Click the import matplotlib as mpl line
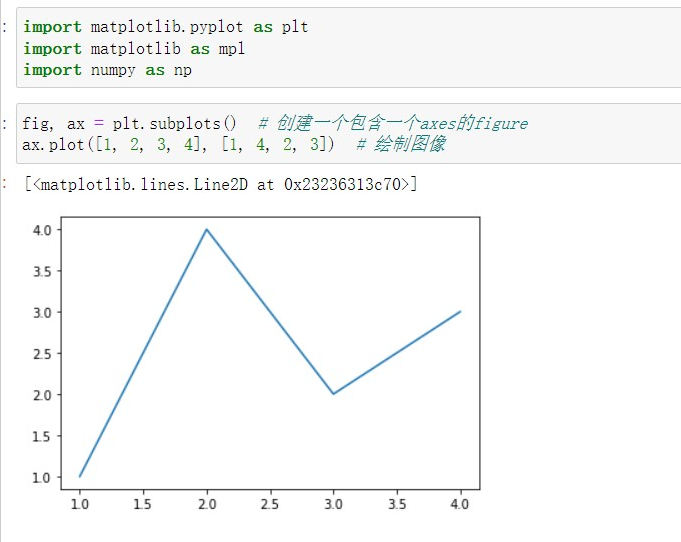 tap(134, 49)
